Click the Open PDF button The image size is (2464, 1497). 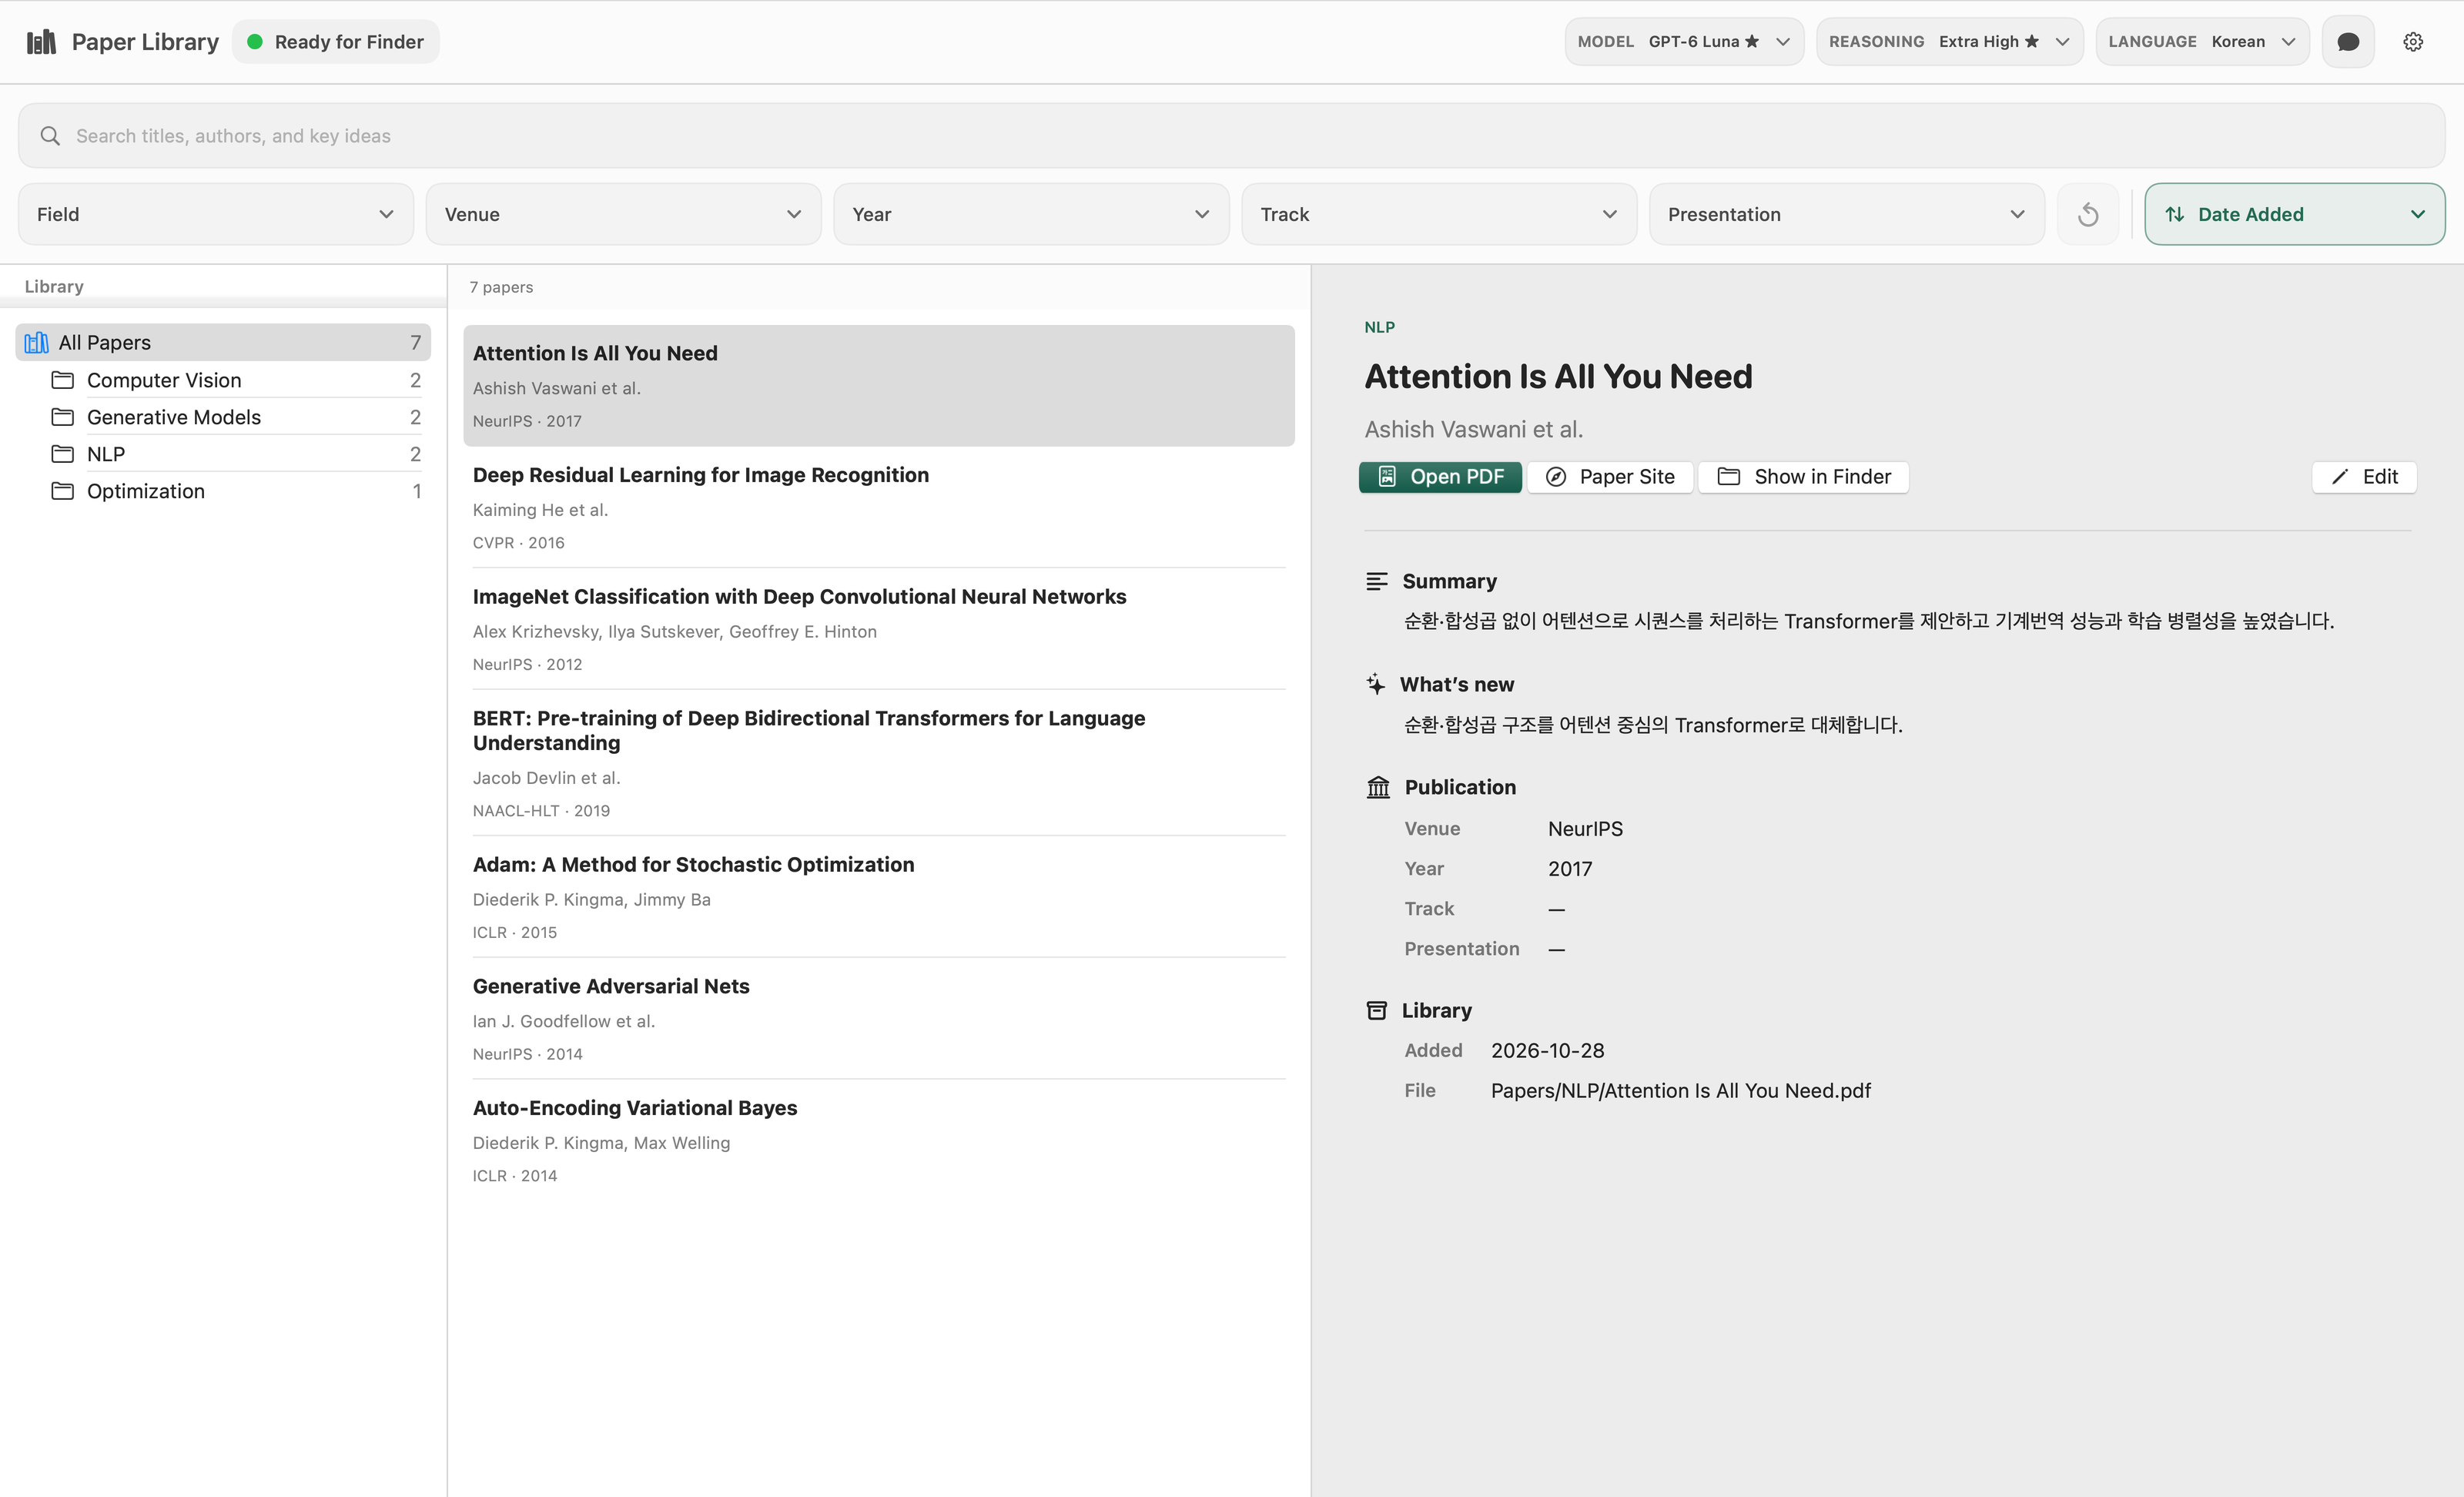coord(1440,477)
